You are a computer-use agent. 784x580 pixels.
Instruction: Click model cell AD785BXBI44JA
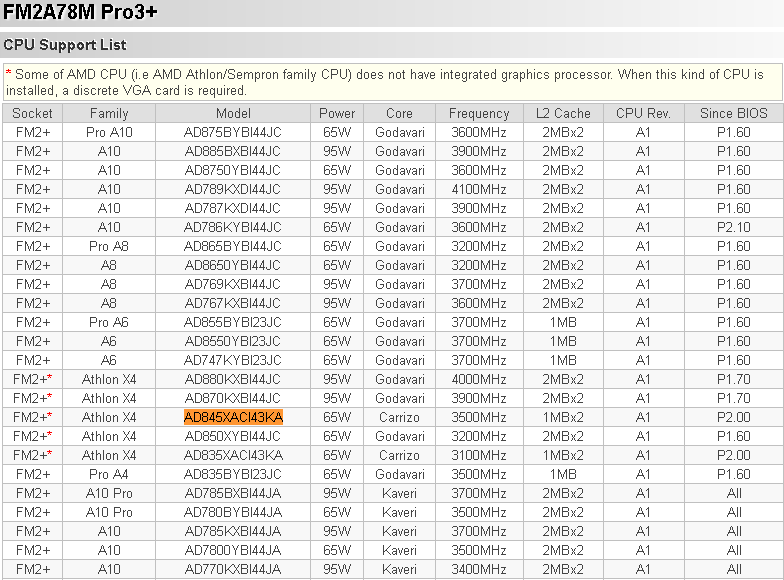pos(233,494)
